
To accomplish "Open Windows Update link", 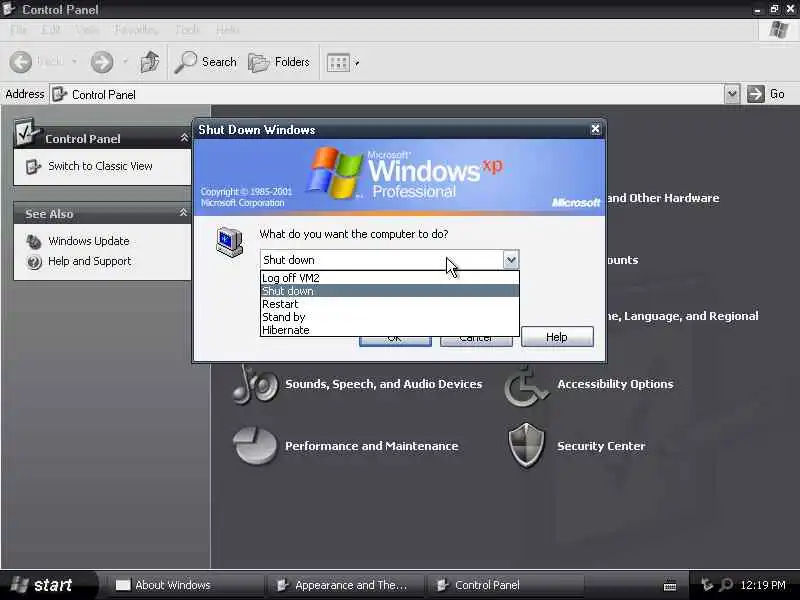I will point(89,241).
